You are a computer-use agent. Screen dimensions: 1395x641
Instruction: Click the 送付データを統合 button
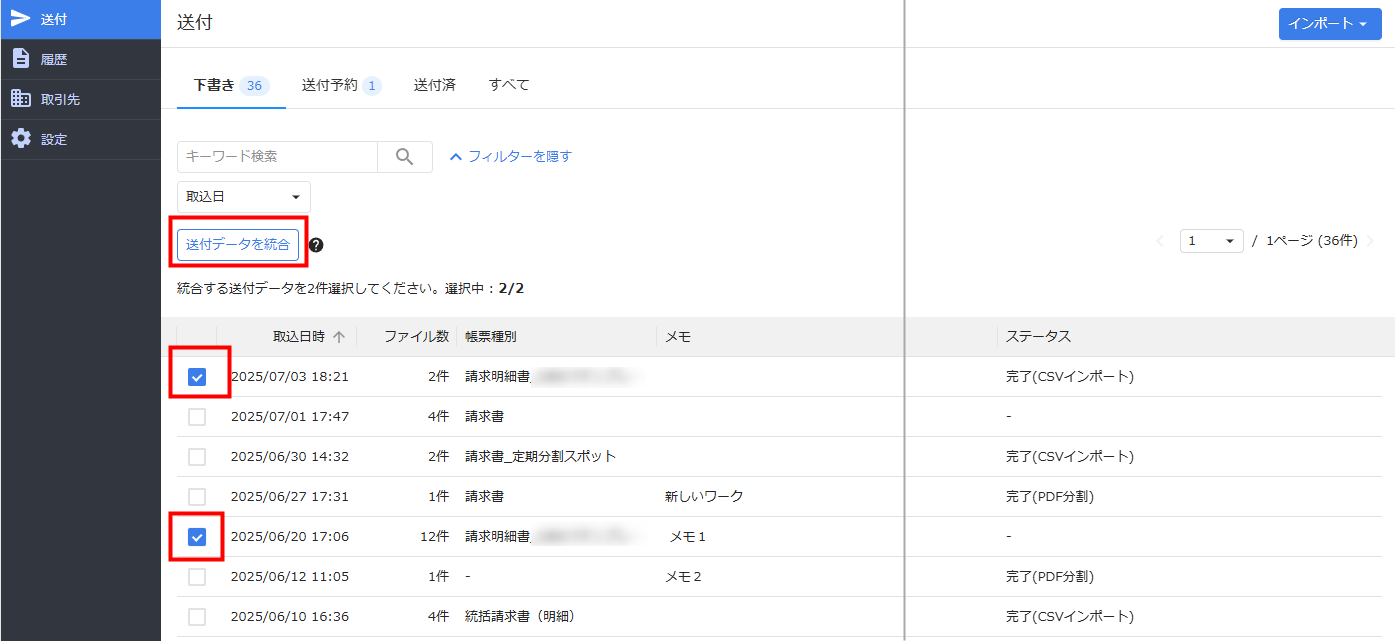point(238,245)
